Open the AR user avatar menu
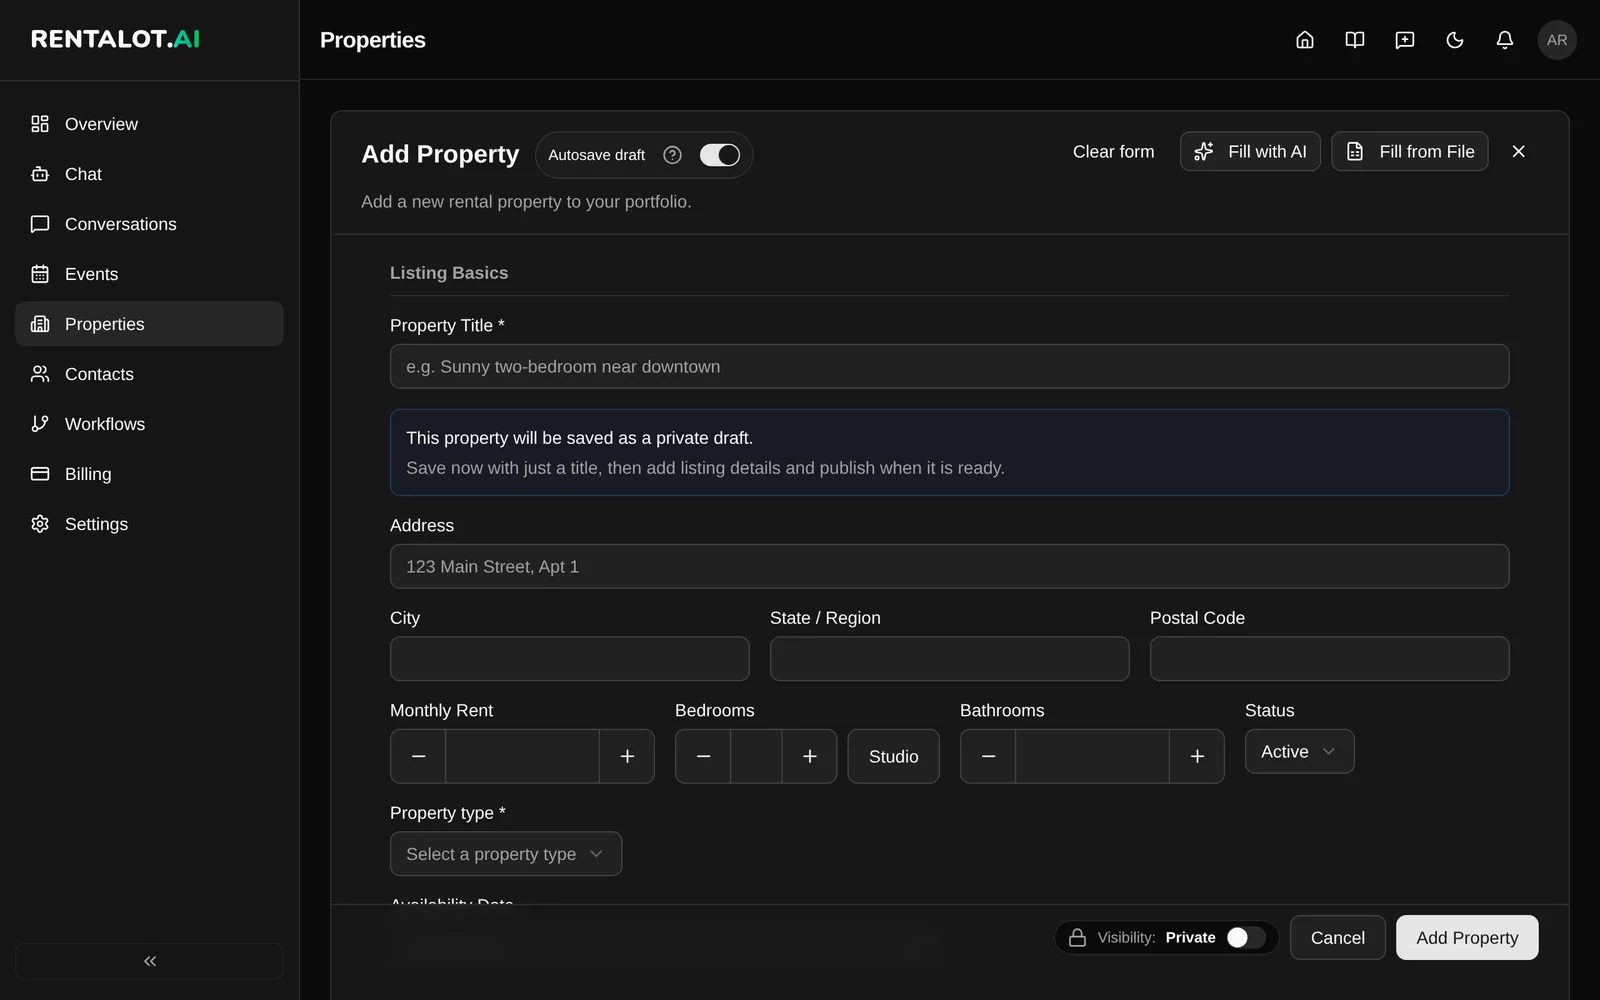 tap(1557, 40)
